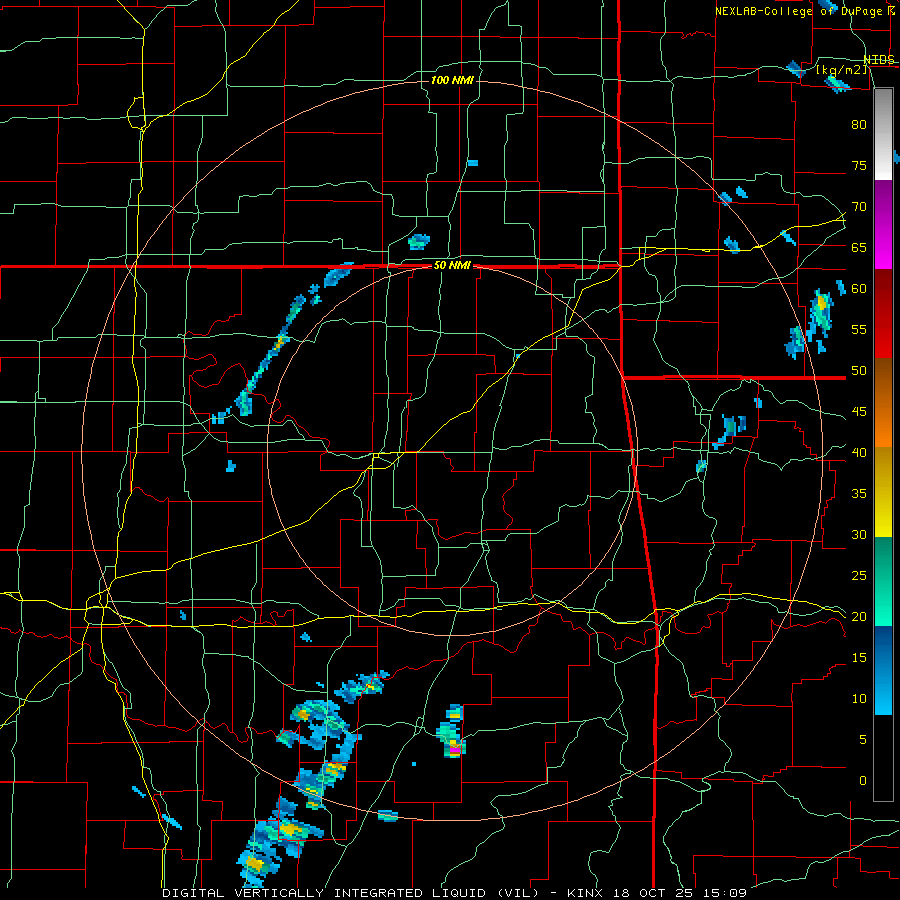Click the 25 value on the scale
The height and width of the screenshot is (900, 900).
[859, 576]
